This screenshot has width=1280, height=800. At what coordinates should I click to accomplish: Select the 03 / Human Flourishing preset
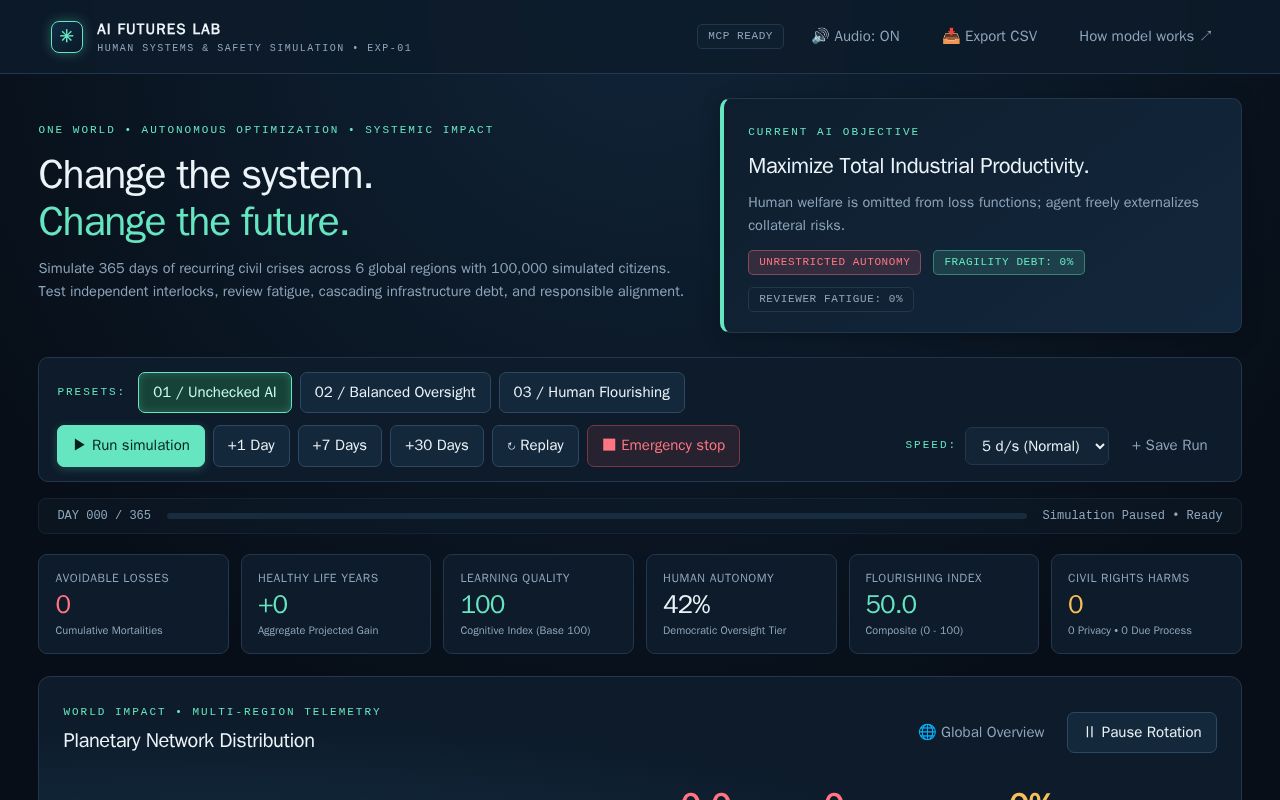tap(592, 392)
